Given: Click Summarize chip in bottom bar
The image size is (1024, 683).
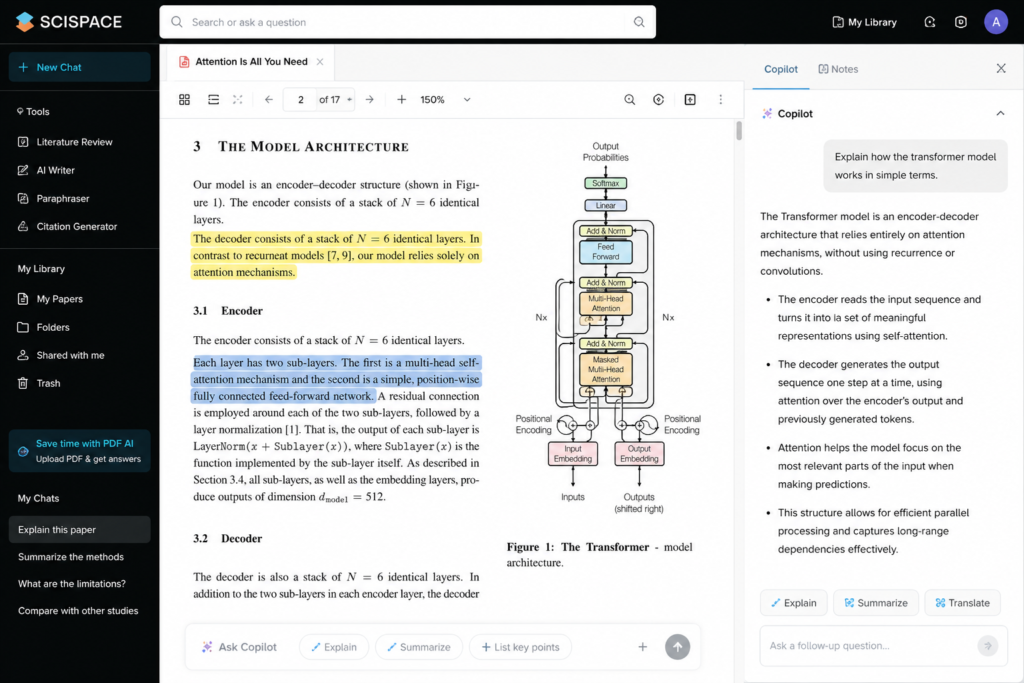Looking at the screenshot, I should tap(419, 647).
